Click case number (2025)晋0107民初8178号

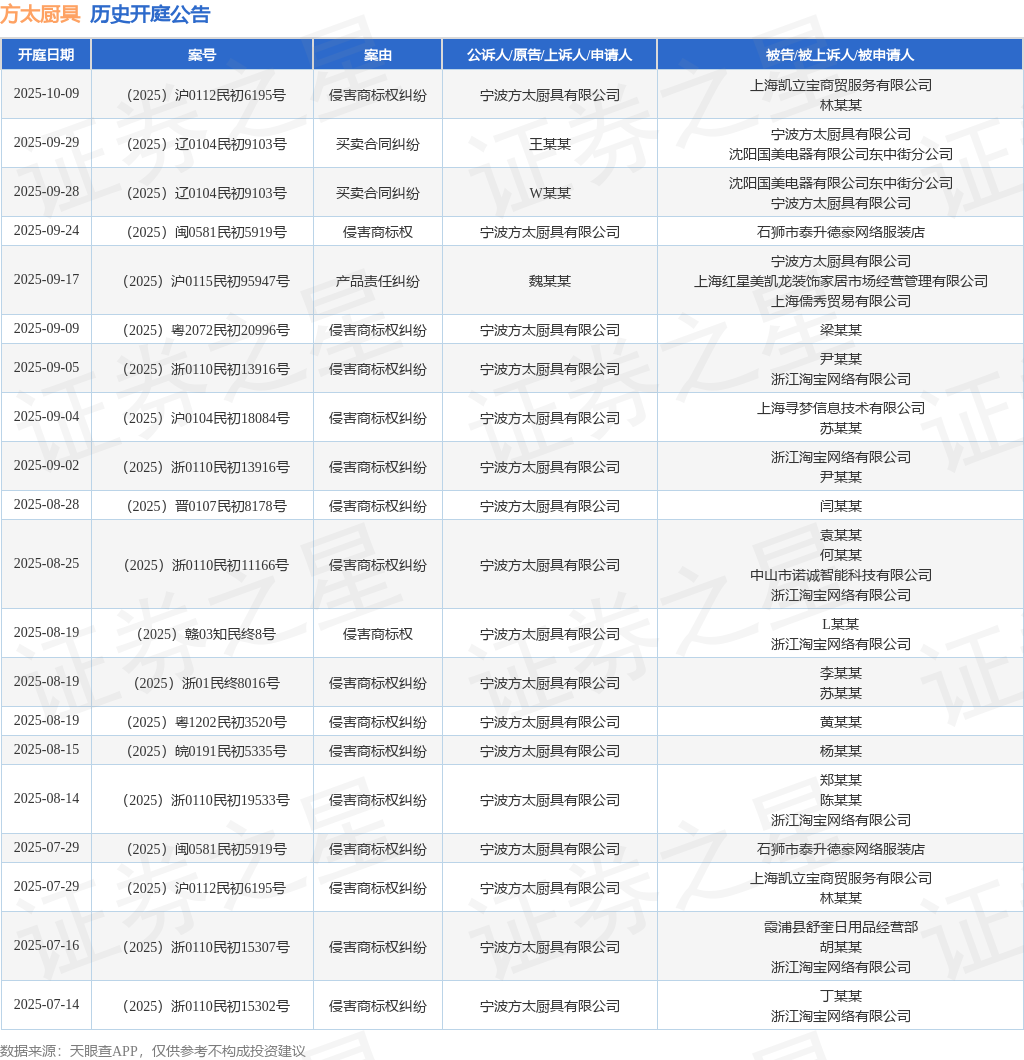click(x=205, y=506)
